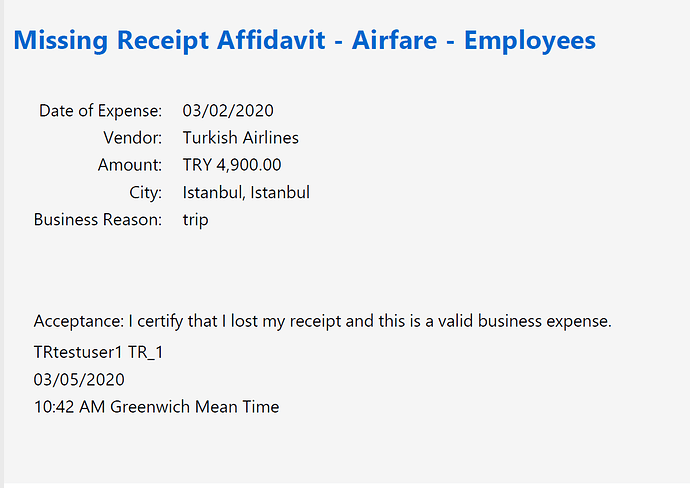Click the left gray border strip
The width and height of the screenshot is (690, 488).
pos(2,244)
